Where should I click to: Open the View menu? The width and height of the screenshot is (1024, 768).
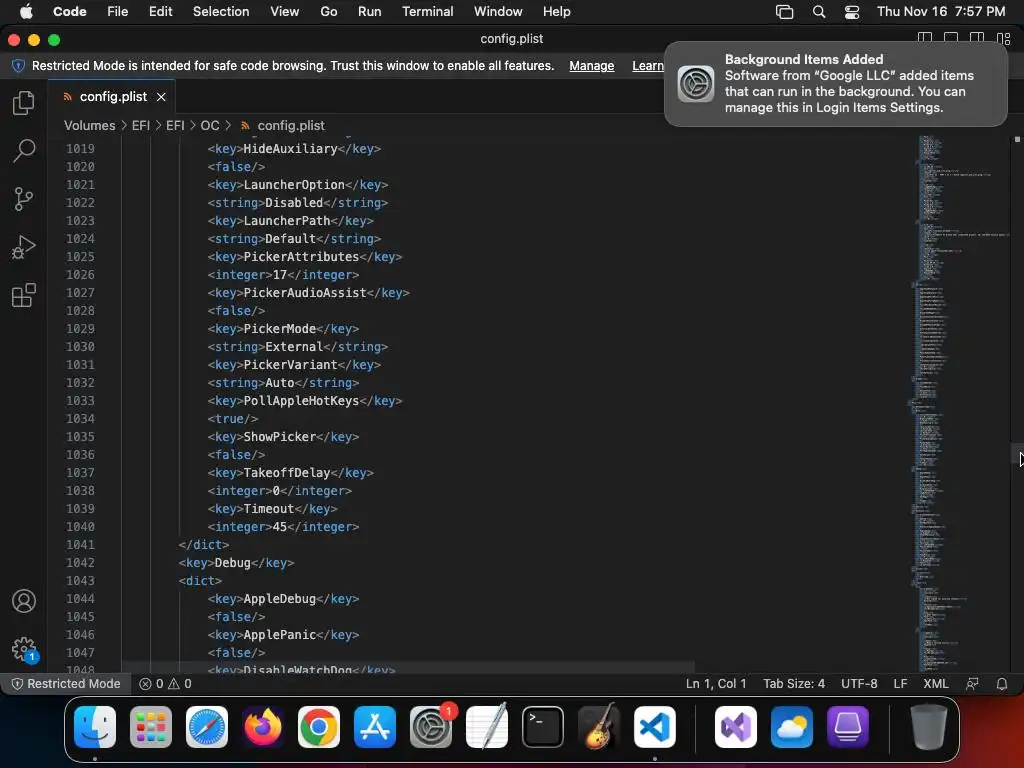(x=285, y=12)
